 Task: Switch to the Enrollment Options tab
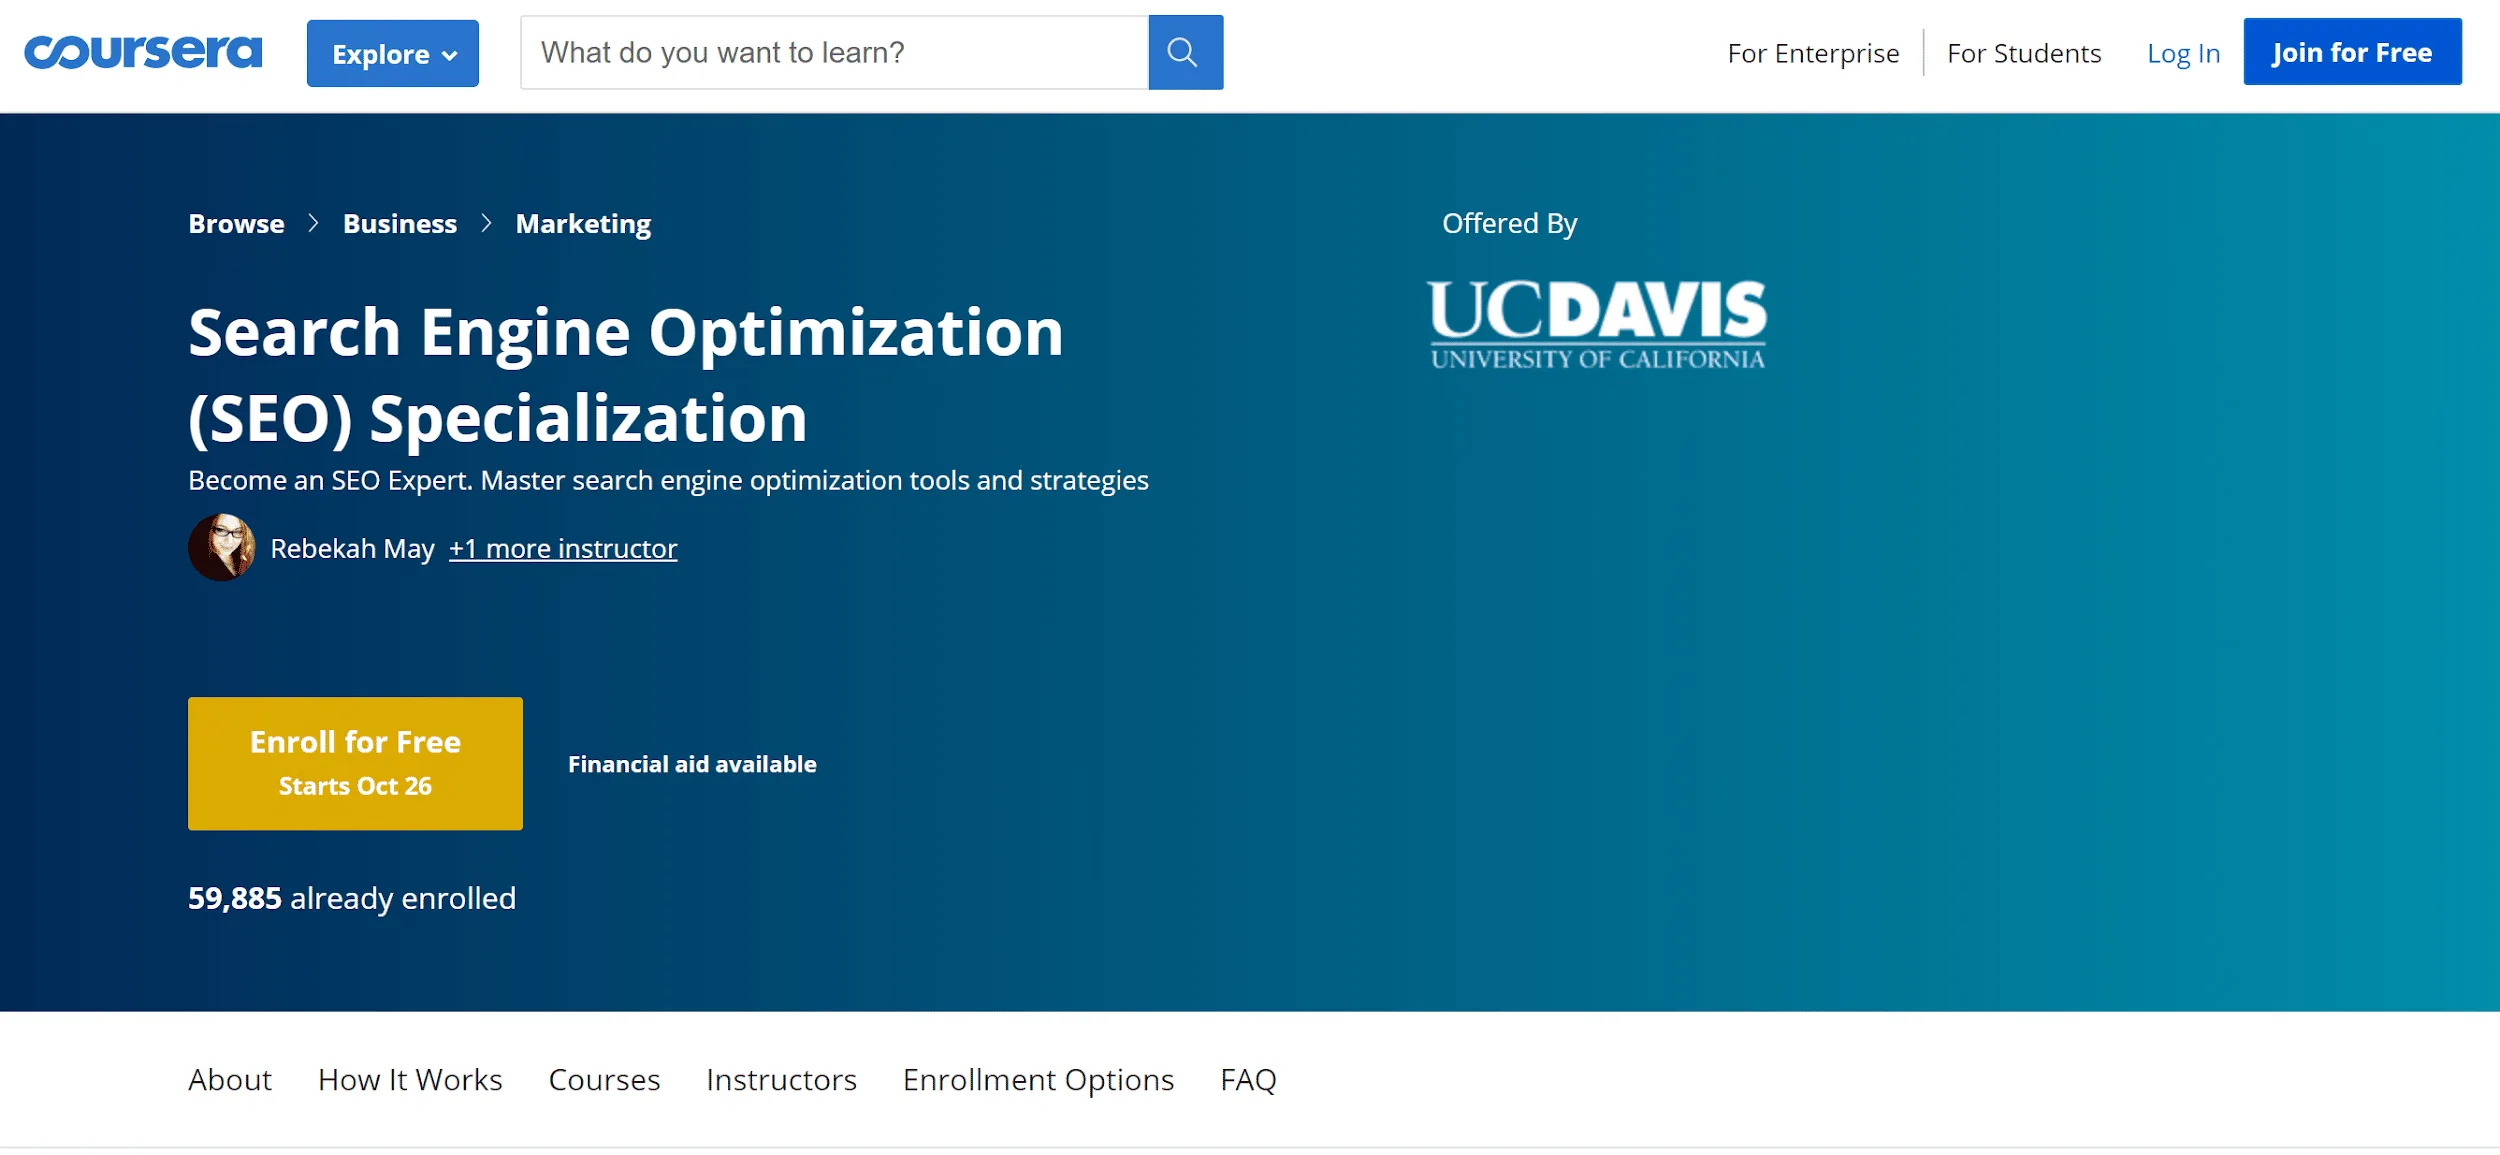pyautogui.click(x=1038, y=1080)
